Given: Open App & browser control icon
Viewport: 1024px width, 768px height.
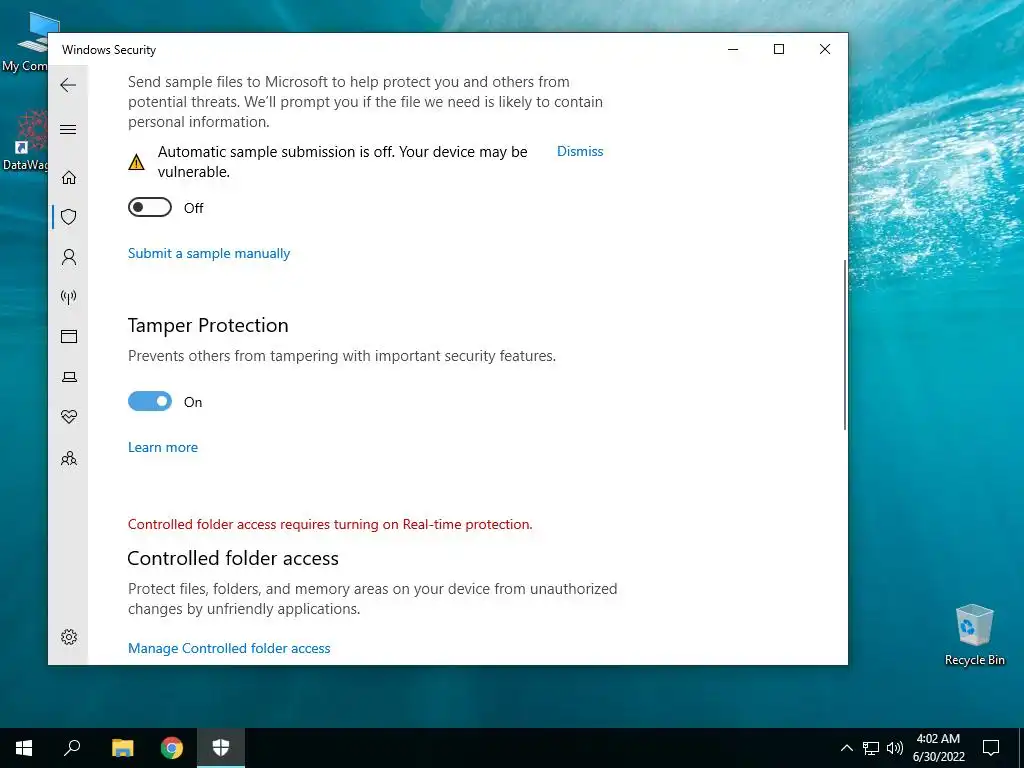Looking at the screenshot, I should pos(69,336).
